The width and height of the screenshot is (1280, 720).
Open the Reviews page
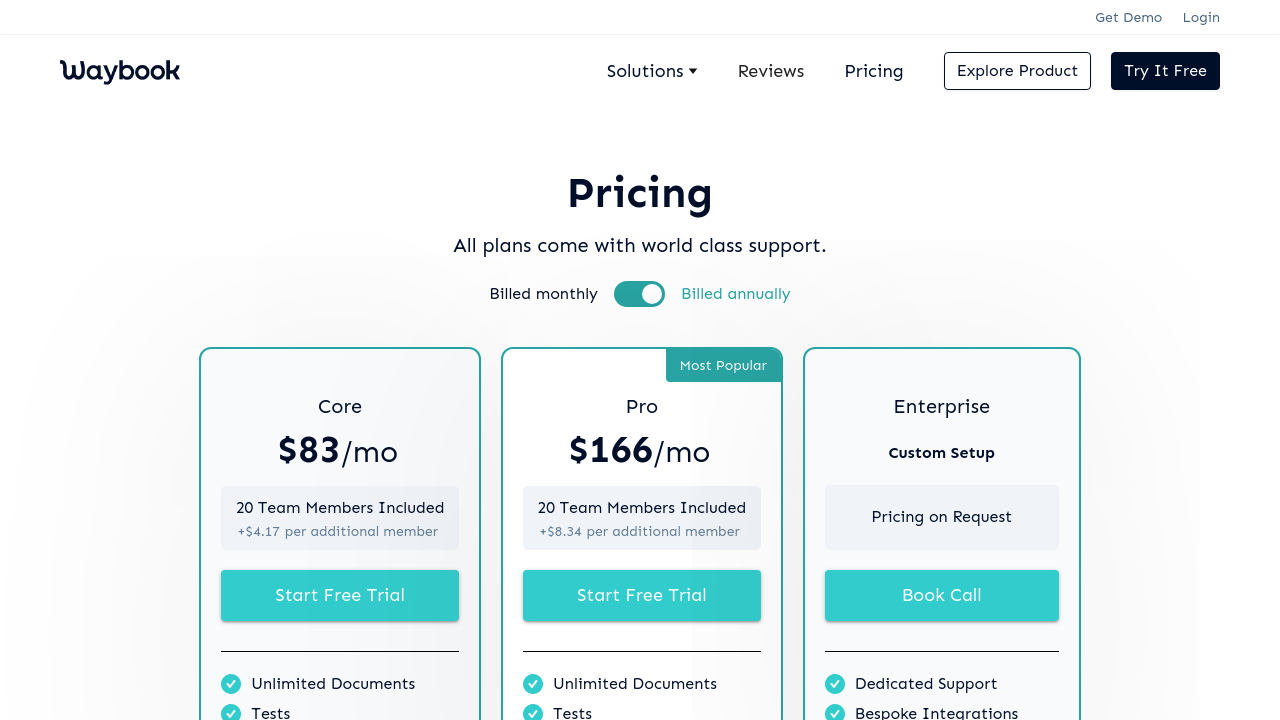(x=771, y=71)
